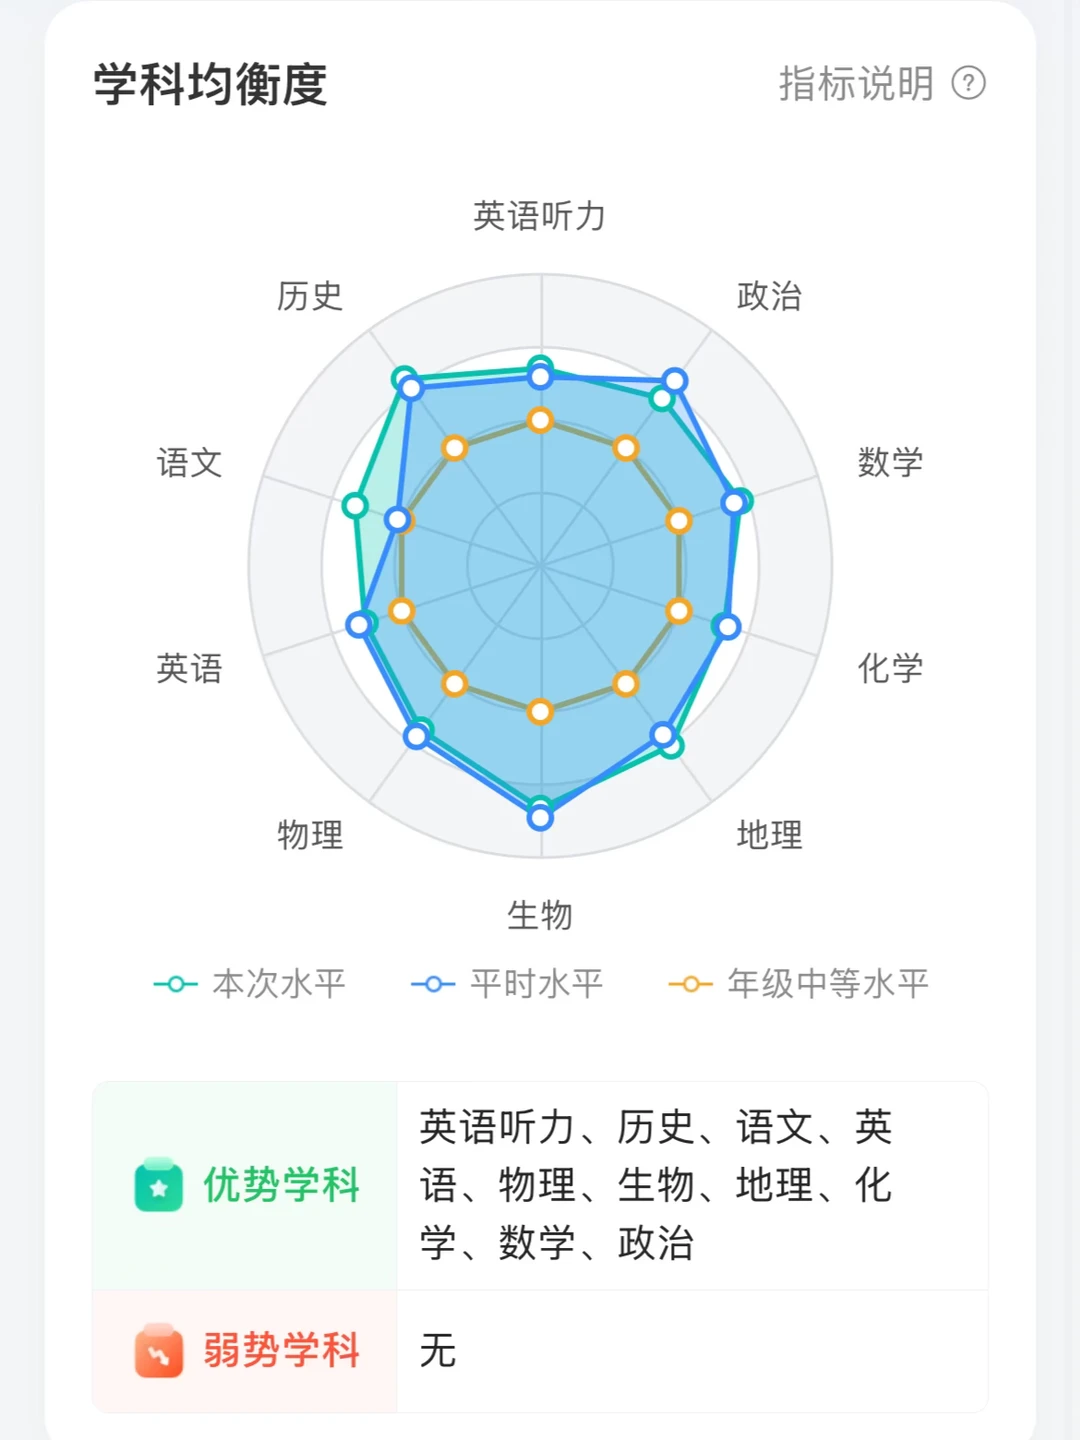Open the 指标说明 explanation
This screenshot has width=1080, height=1440.
858,87
